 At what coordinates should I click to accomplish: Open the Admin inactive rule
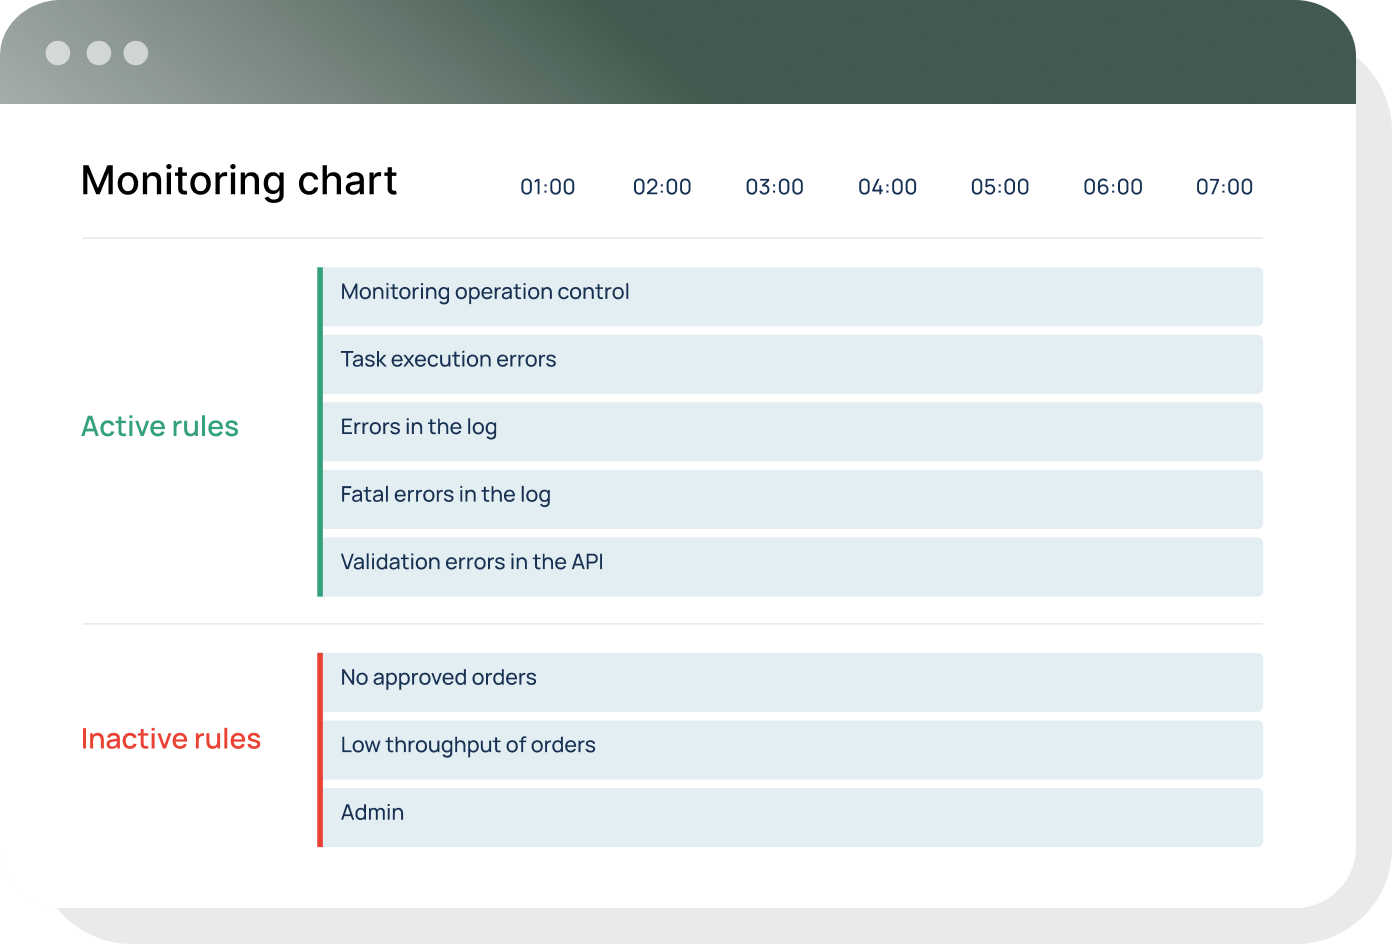[x=792, y=817]
